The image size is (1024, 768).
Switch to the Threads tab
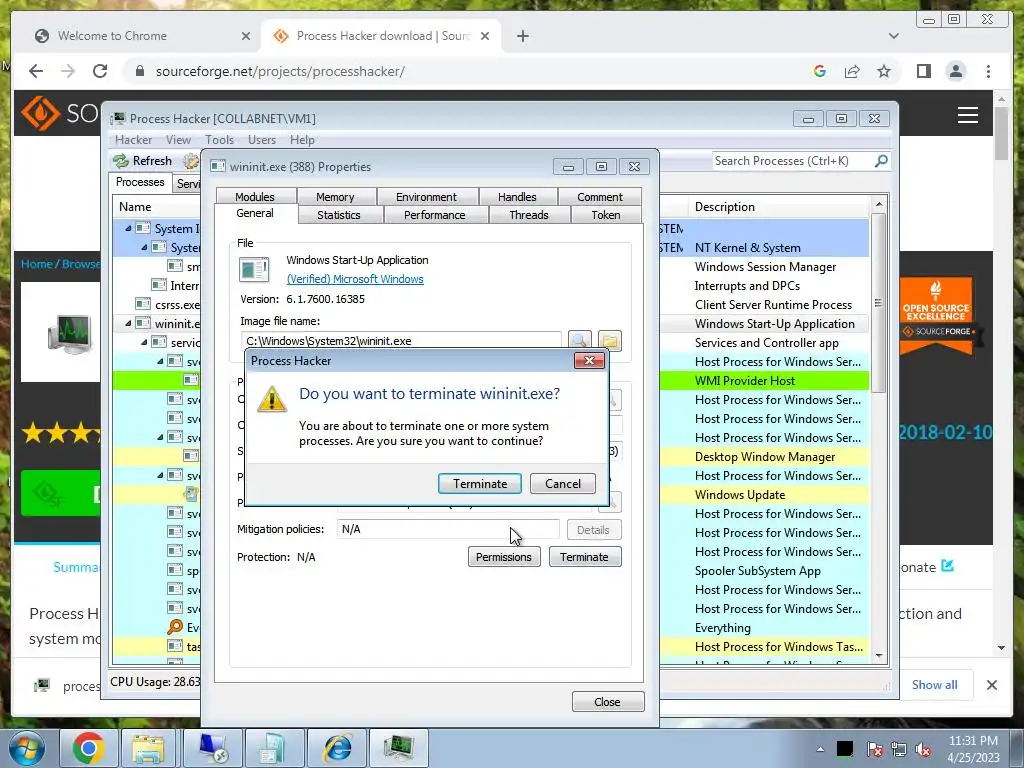[528, 215]
